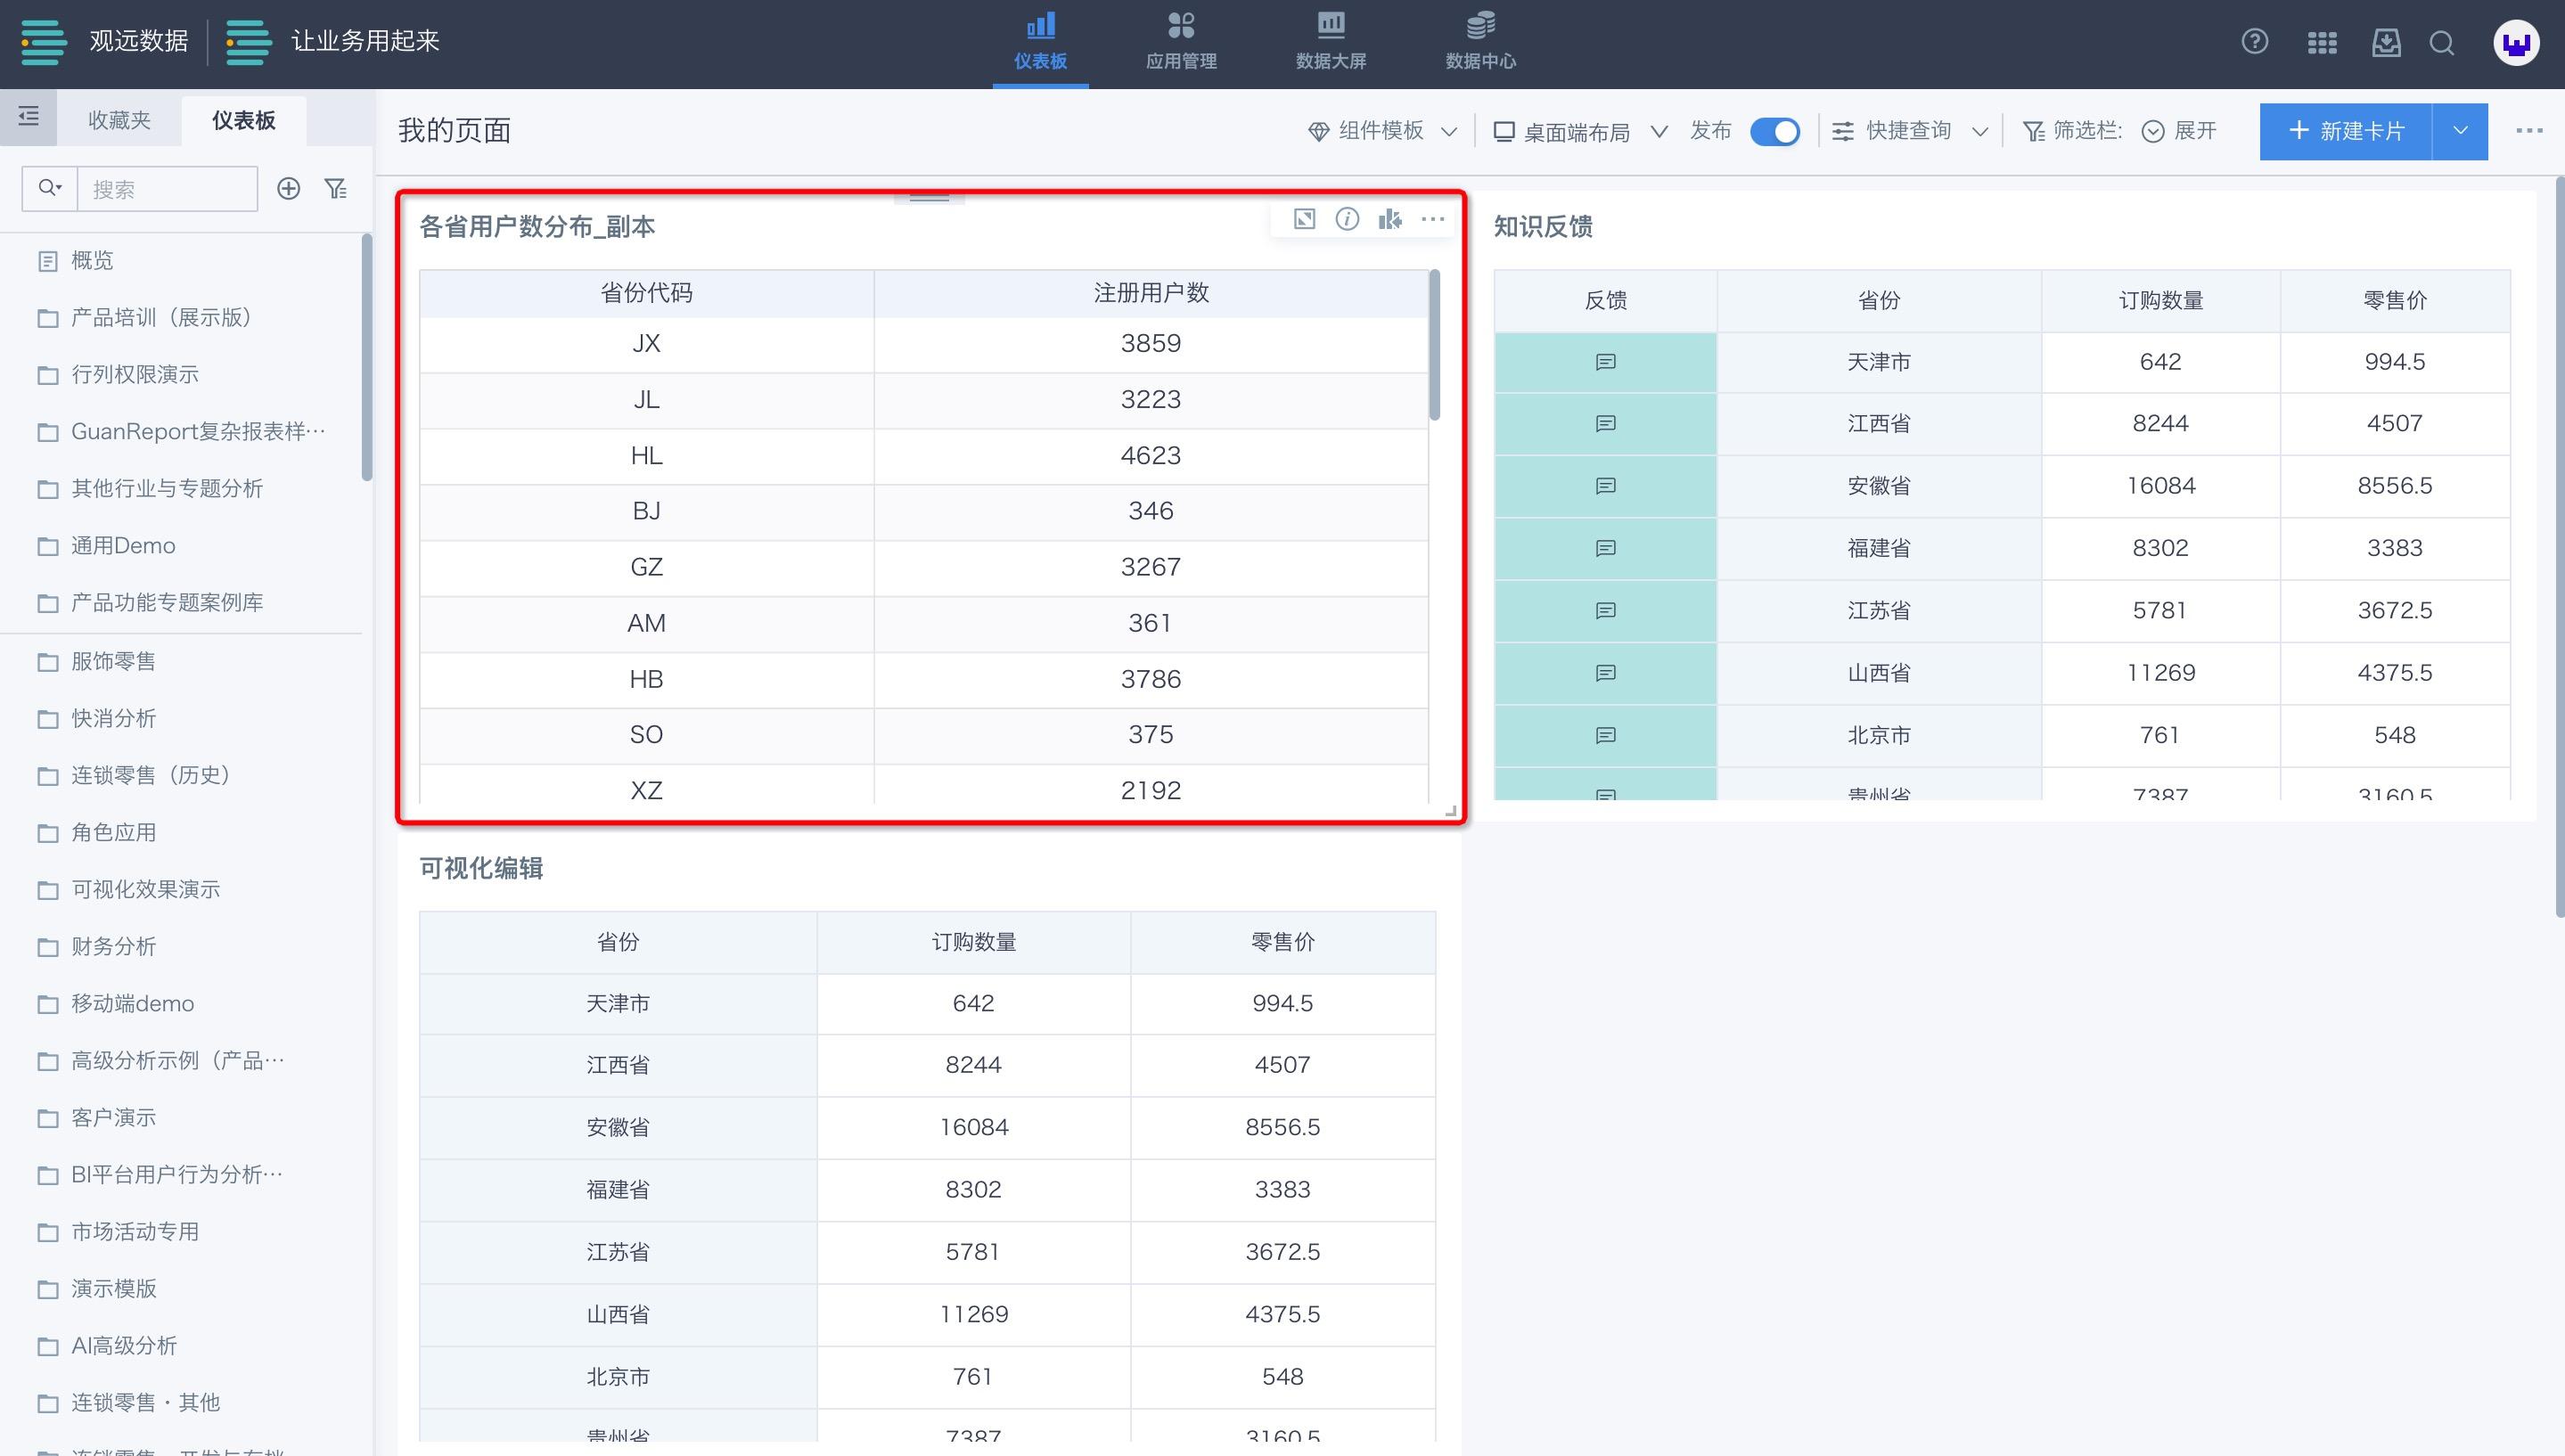The width and height of the screenshot is (2565, 1456).
Task: Click chart edit icon on 各省用户数分布_副本 card
Action: [1390, 219]
